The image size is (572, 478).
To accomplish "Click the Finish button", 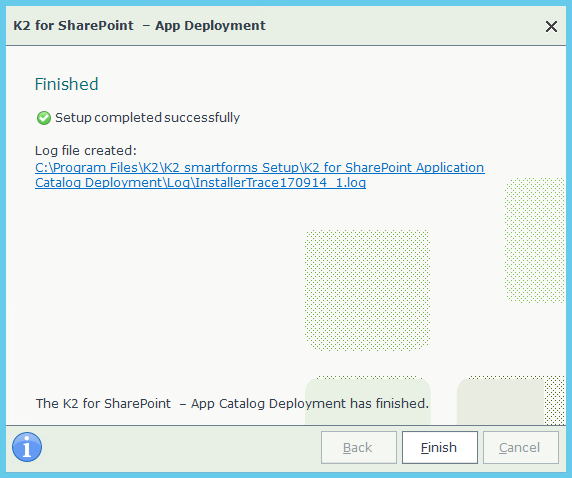I will (x=440, y=447).
